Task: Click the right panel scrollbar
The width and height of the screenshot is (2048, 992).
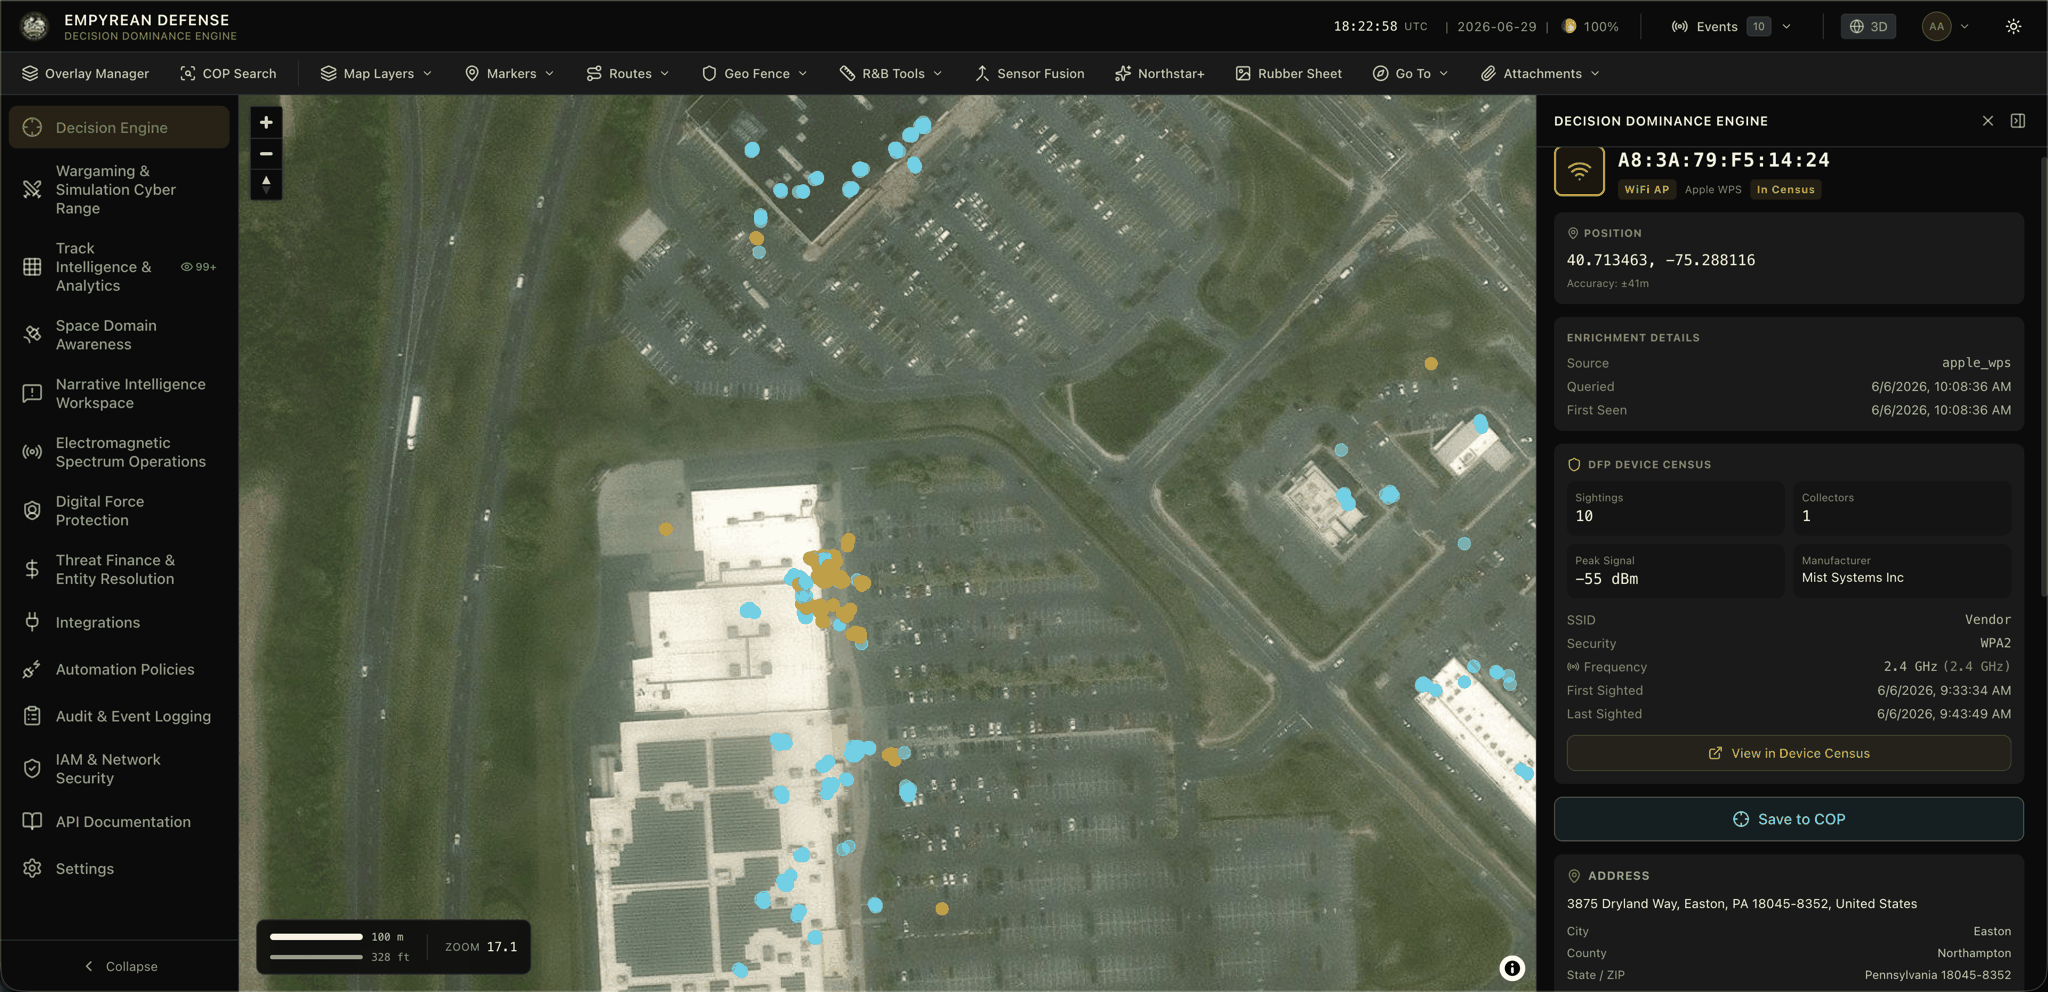Action: [x=2043, y=375]
